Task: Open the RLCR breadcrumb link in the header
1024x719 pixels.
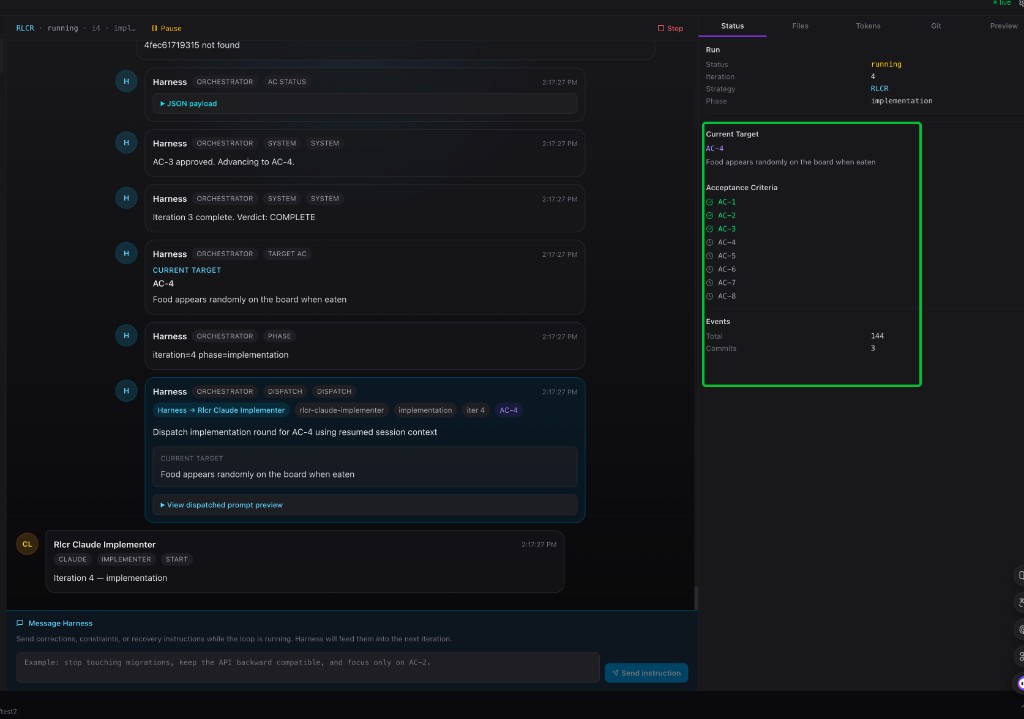Action: click(25, 28)
